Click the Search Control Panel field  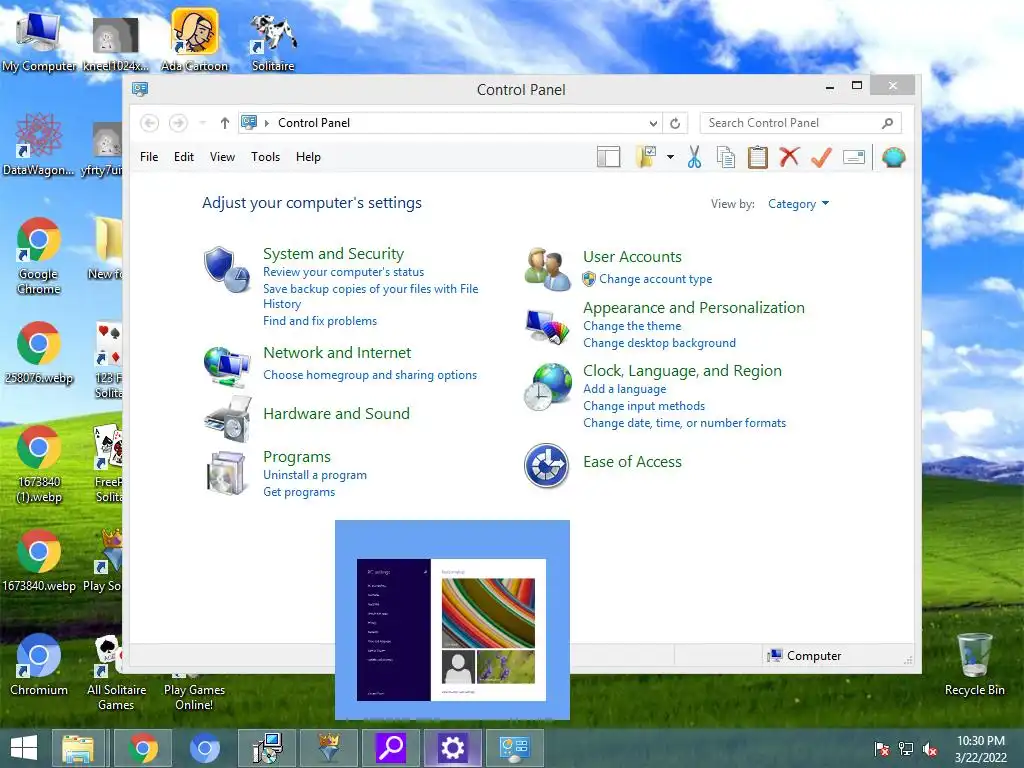pyautogui.click(x=801, y=123)
